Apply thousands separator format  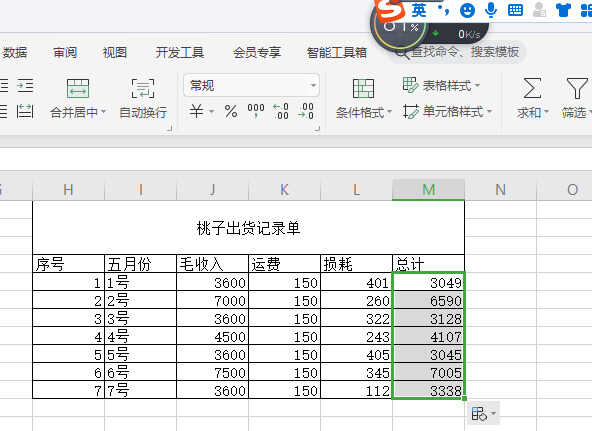256,111
